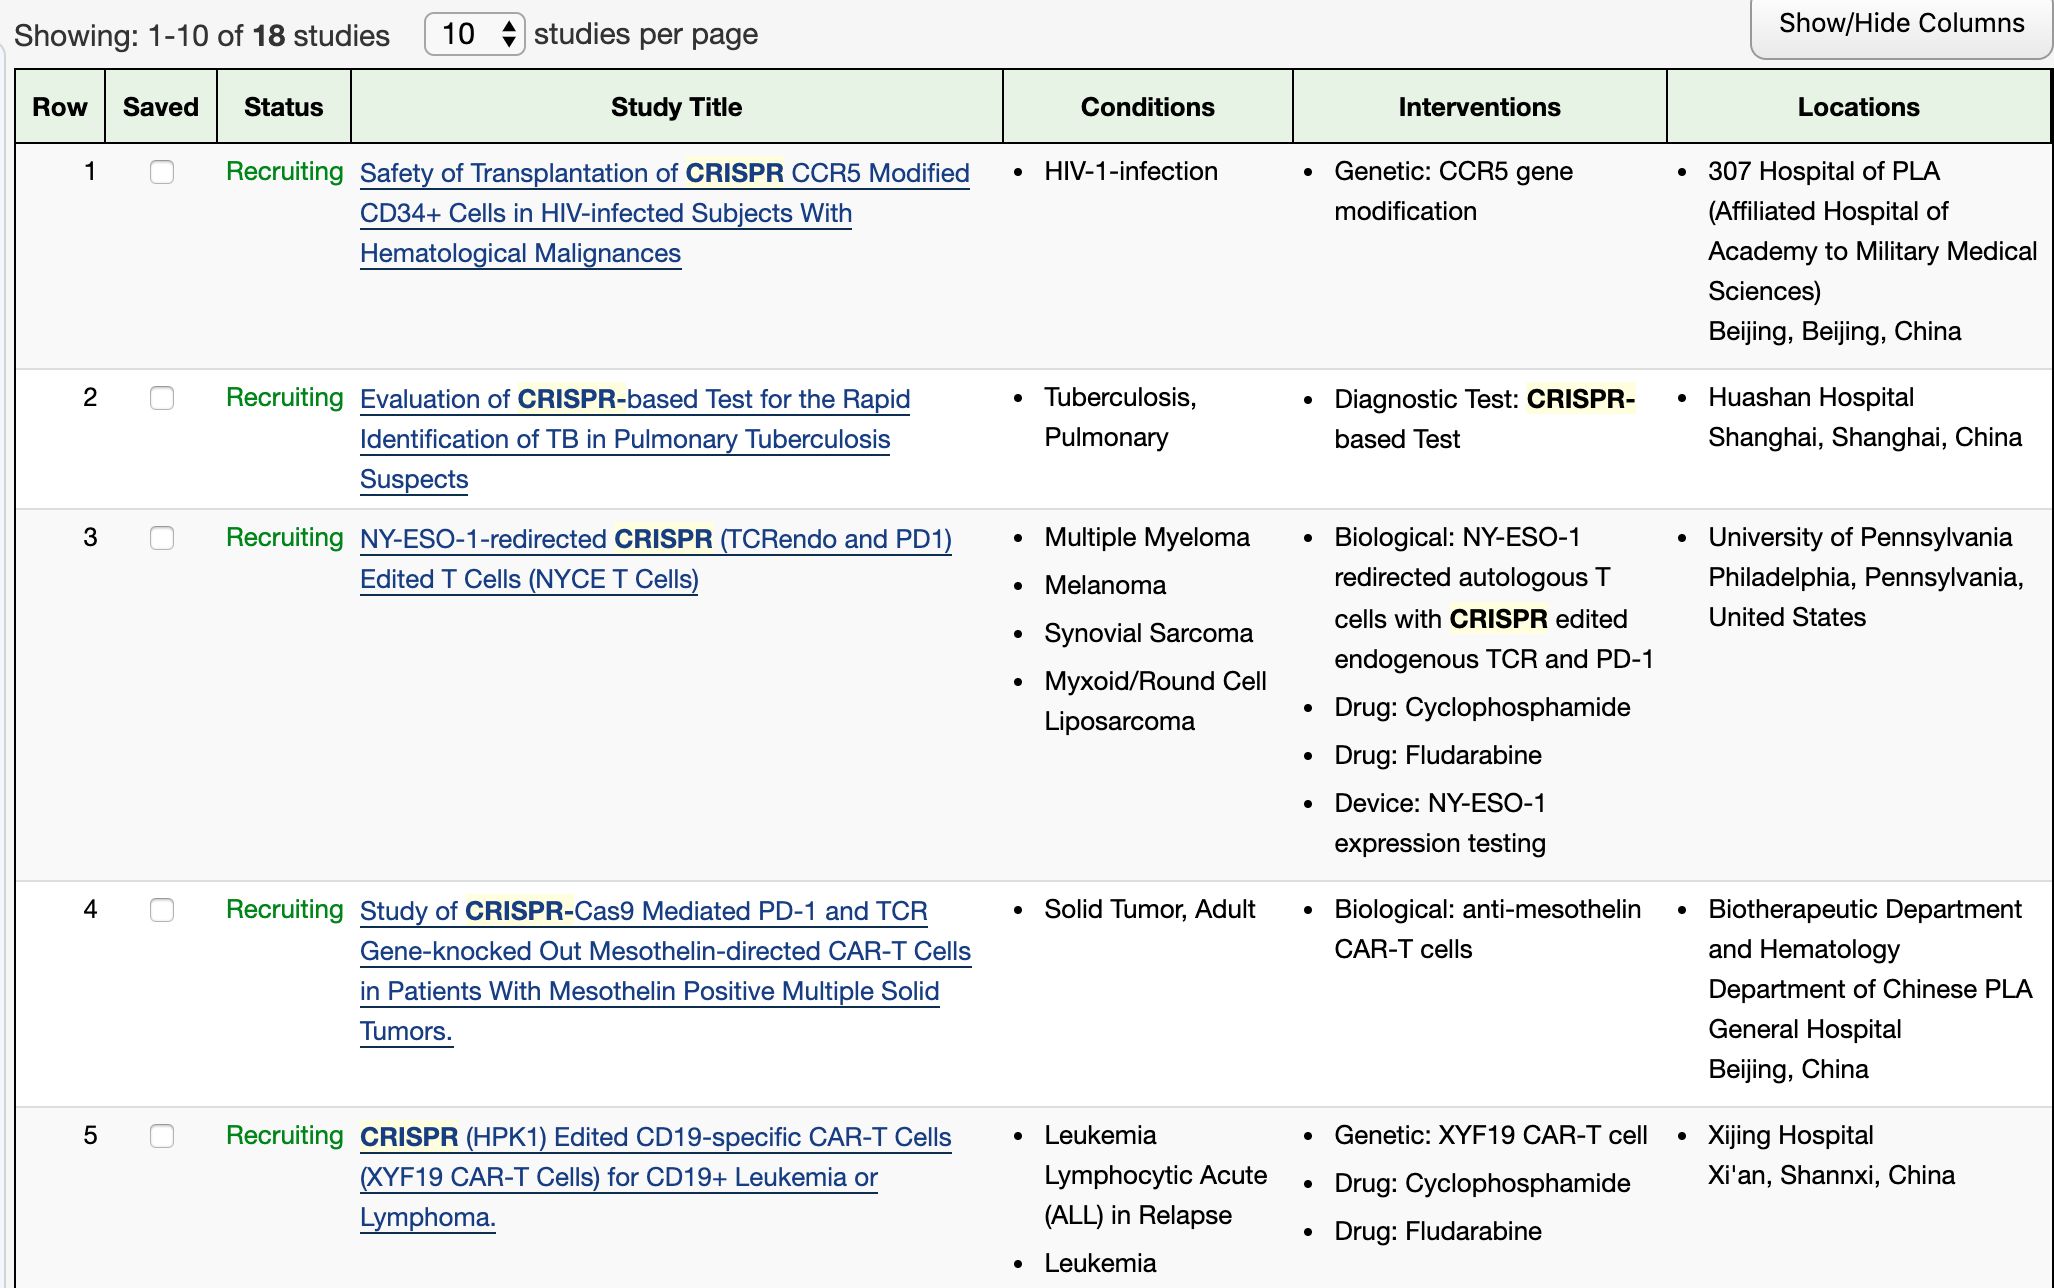Screen dimensions: 2054x1288
Task: Click the Show/Hide Columns button
Action: pos(1901,25)
